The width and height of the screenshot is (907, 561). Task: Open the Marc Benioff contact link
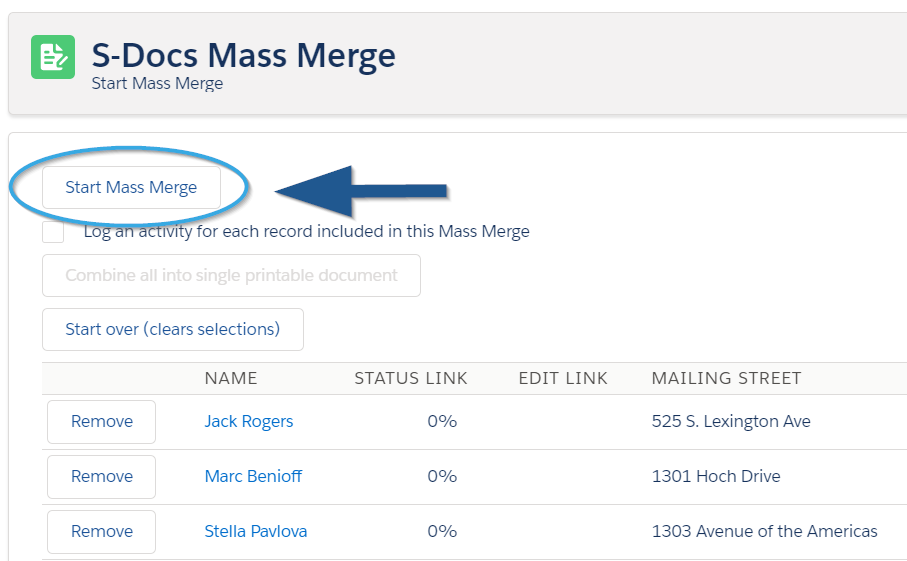tap(253, 477)
